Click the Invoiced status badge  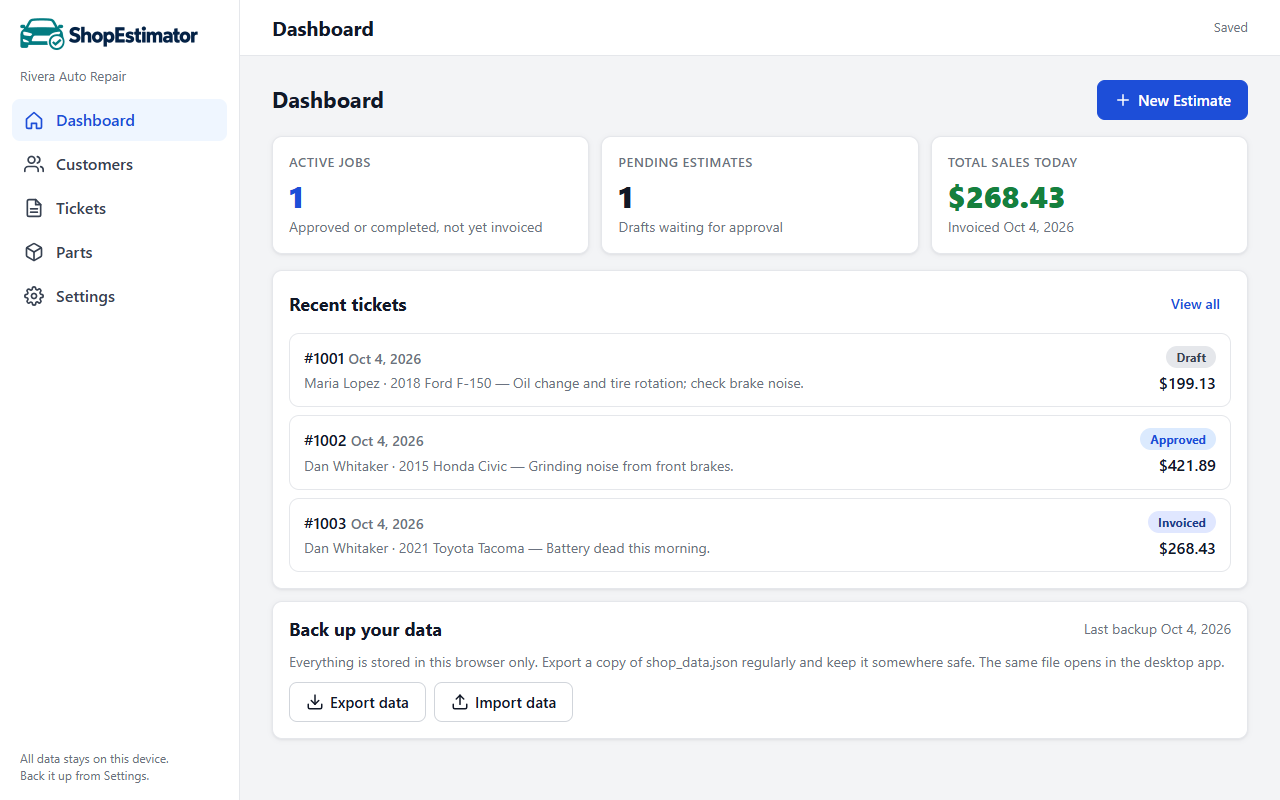point(1182,523)
